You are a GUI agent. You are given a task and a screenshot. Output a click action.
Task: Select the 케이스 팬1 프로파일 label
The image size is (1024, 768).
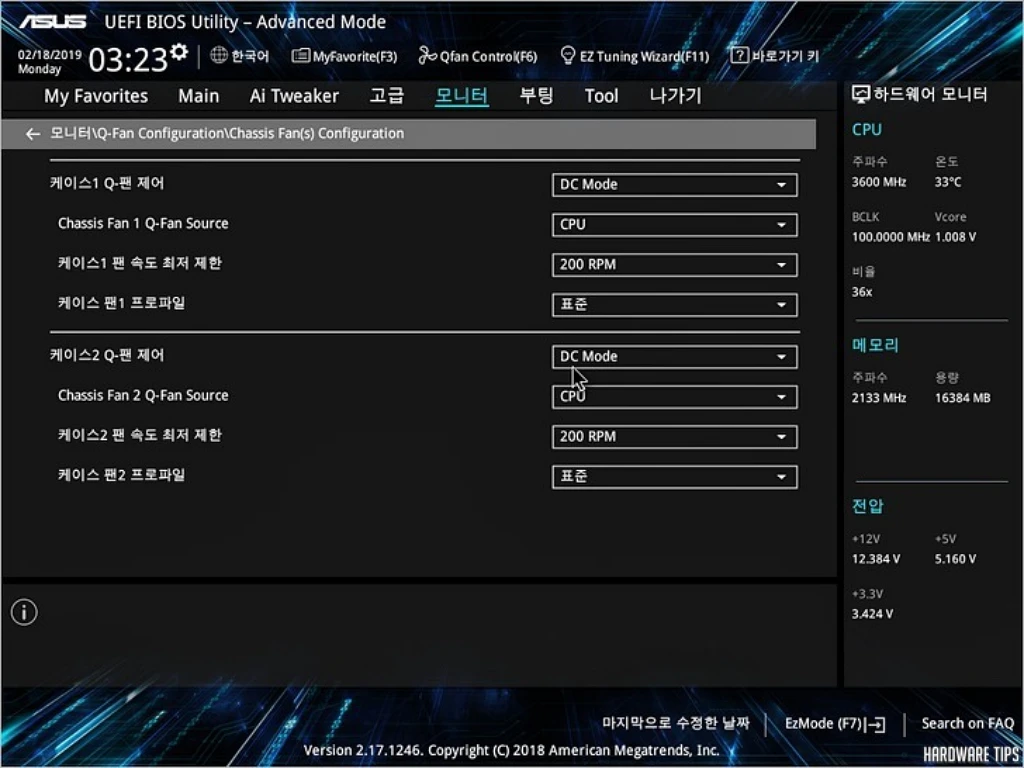(x=121, y=303)
